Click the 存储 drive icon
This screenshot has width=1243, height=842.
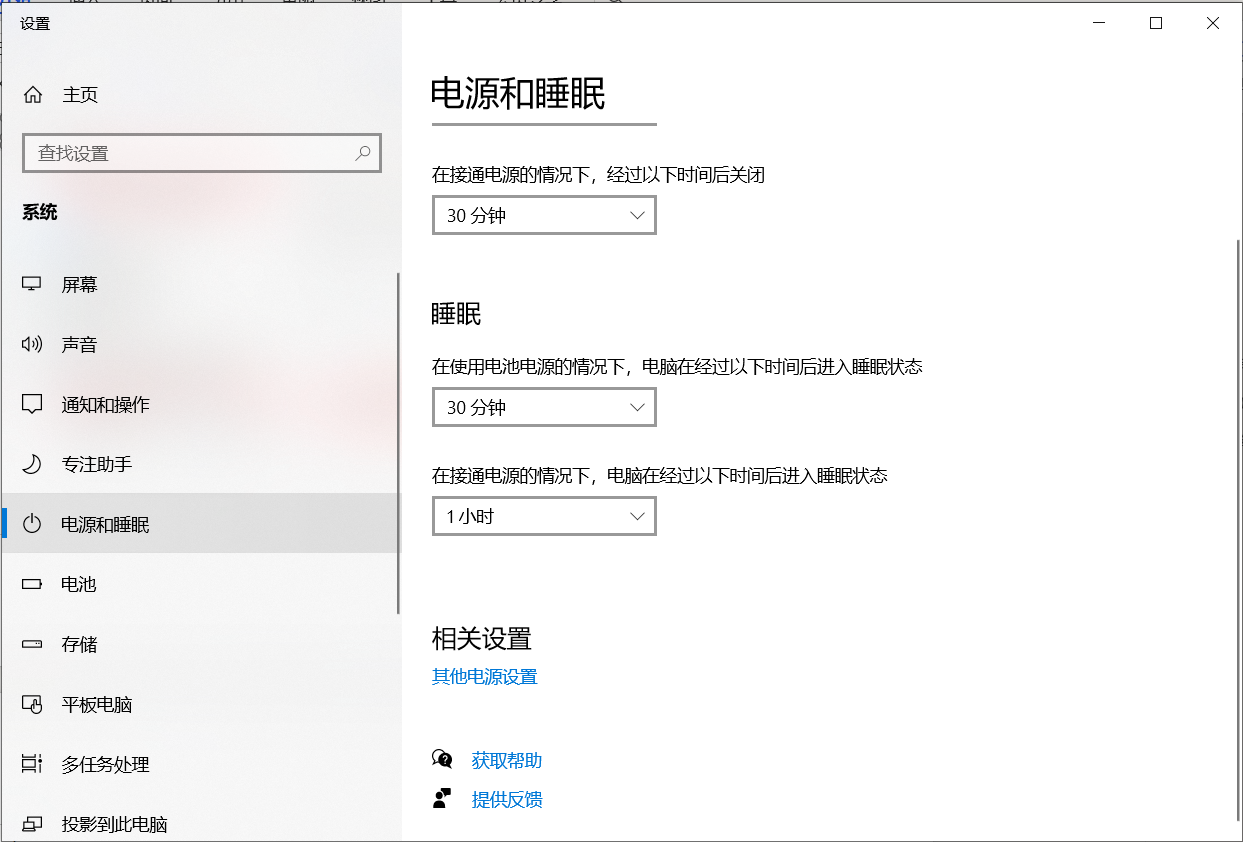tap(32, 645)
